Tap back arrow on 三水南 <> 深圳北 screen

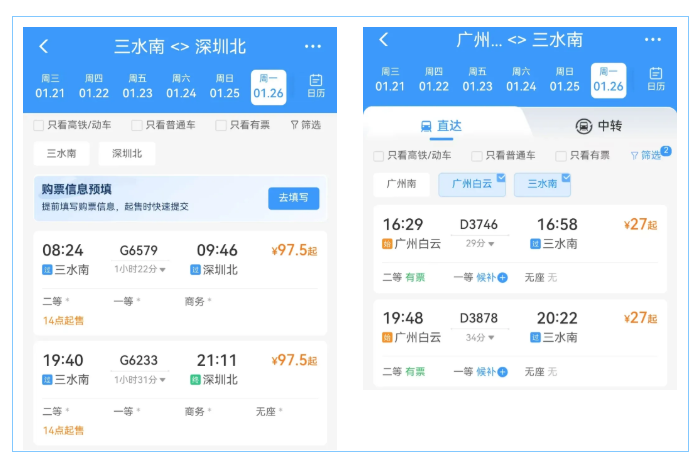point(43,46)
